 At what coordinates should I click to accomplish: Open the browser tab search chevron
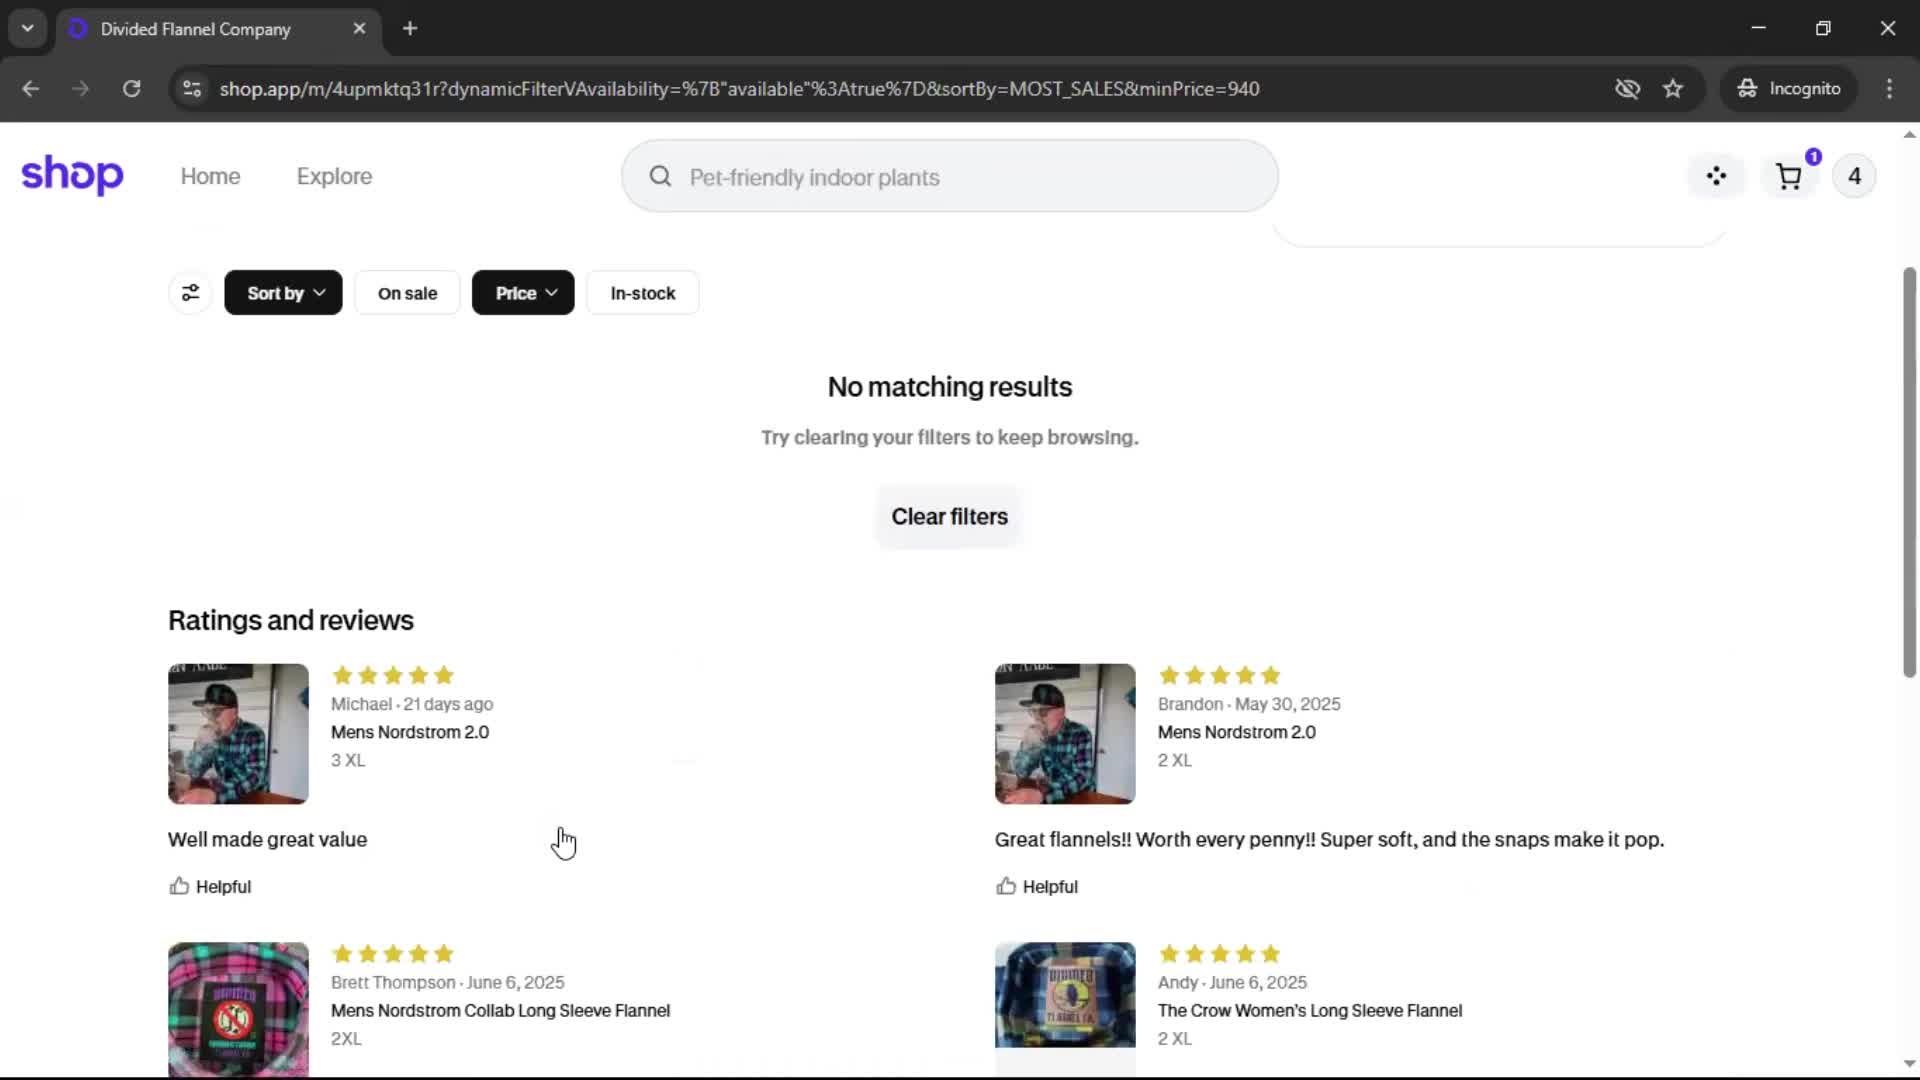[27, 29]
